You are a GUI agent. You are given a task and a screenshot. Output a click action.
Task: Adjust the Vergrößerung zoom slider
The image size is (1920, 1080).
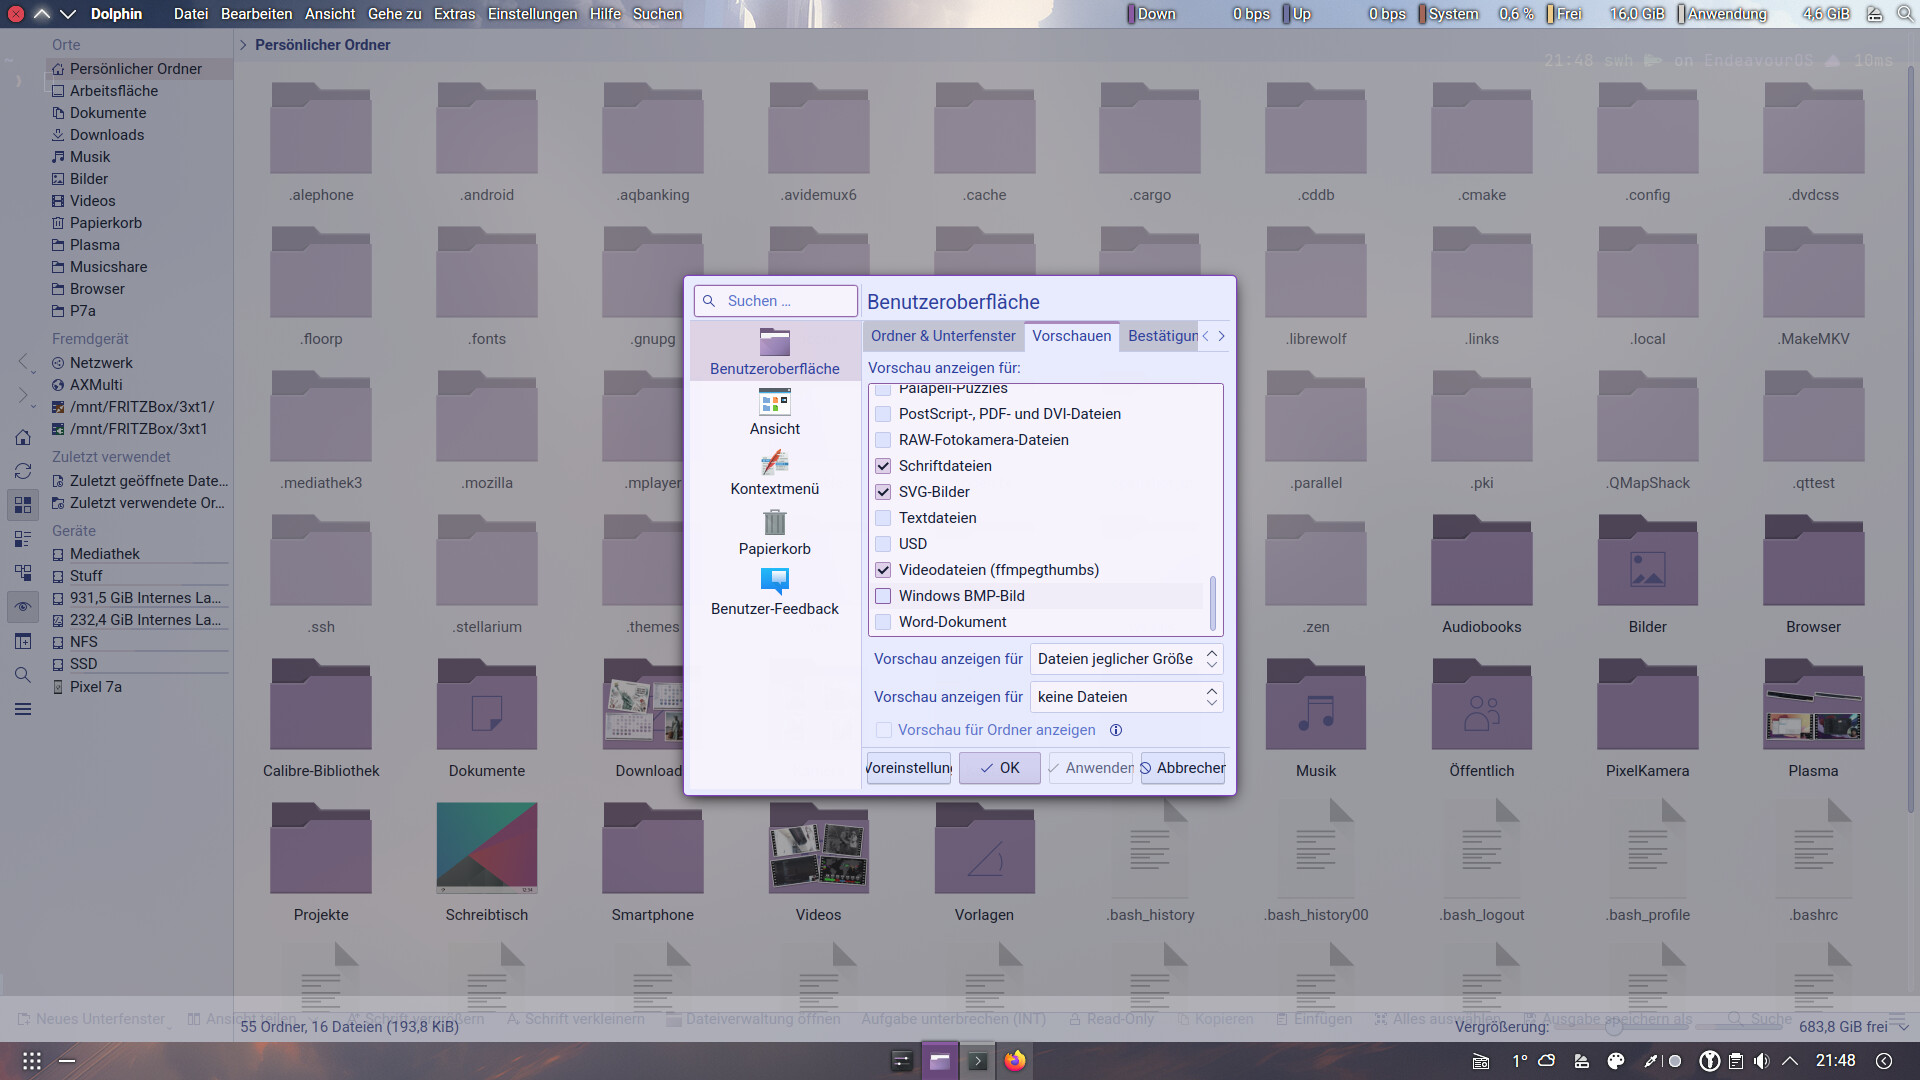coord(1614,1027)
